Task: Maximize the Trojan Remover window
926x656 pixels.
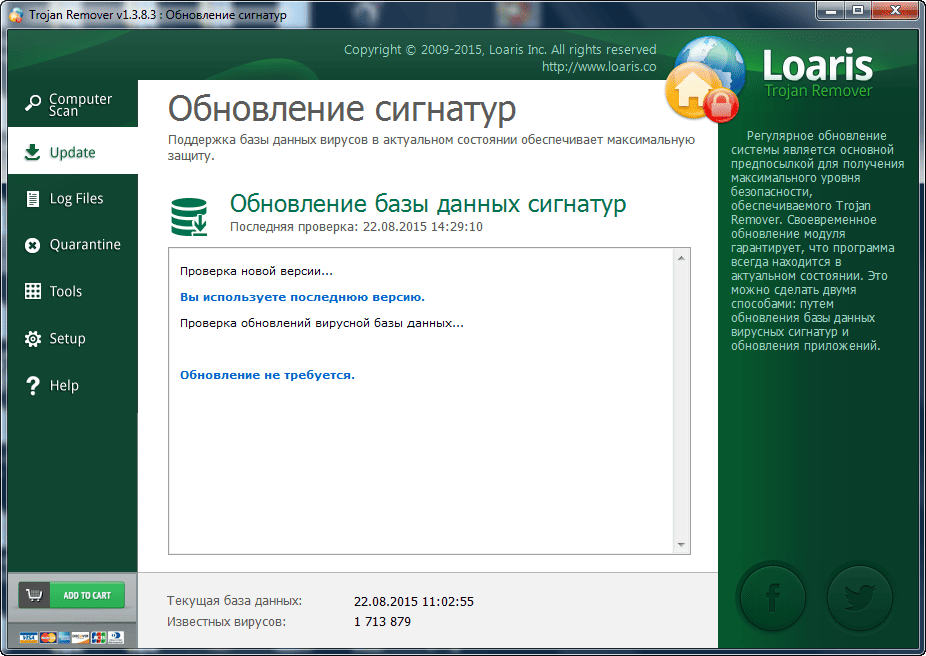Action: pyautogui.click(x=858, y=10)
